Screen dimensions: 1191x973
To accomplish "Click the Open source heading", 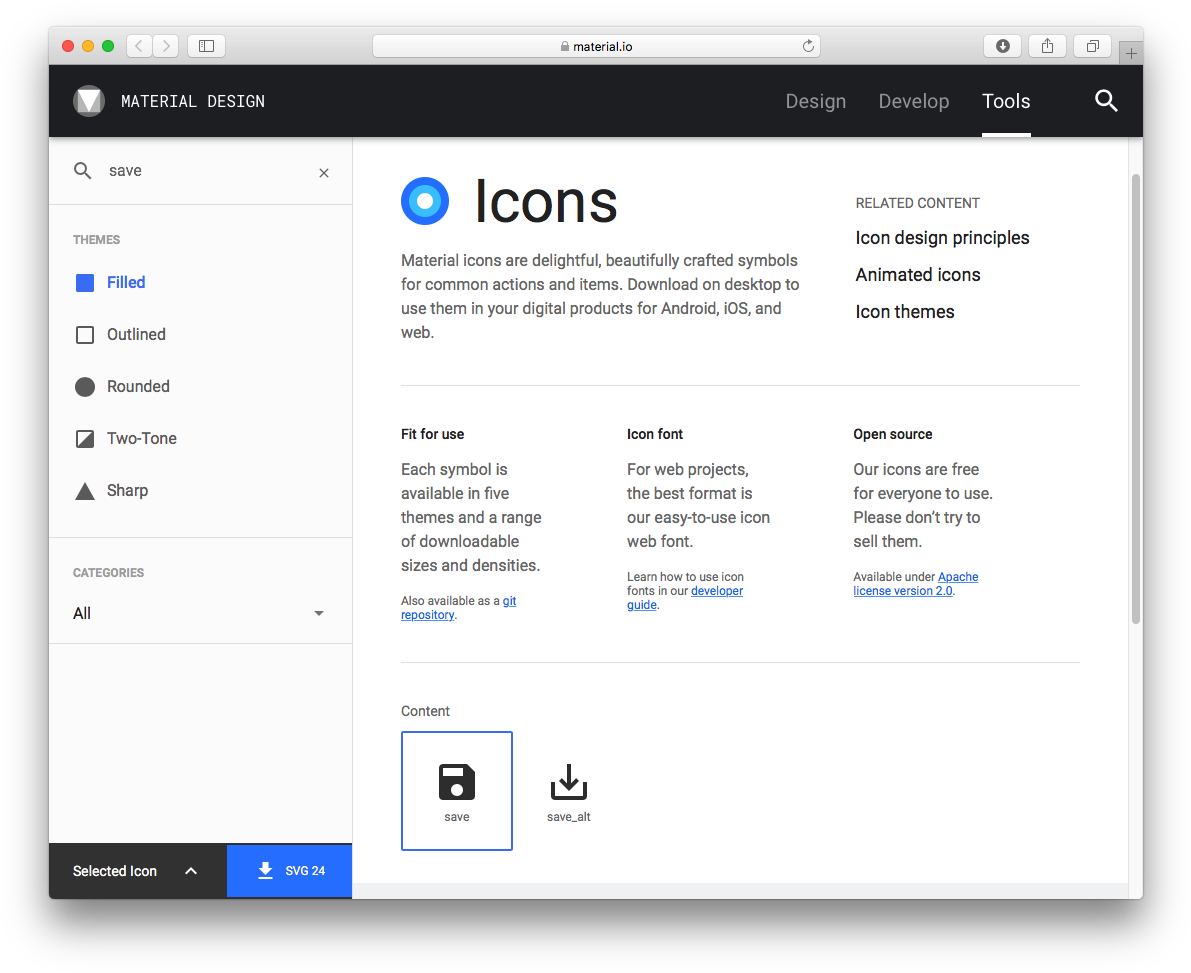I will [892, 434].
